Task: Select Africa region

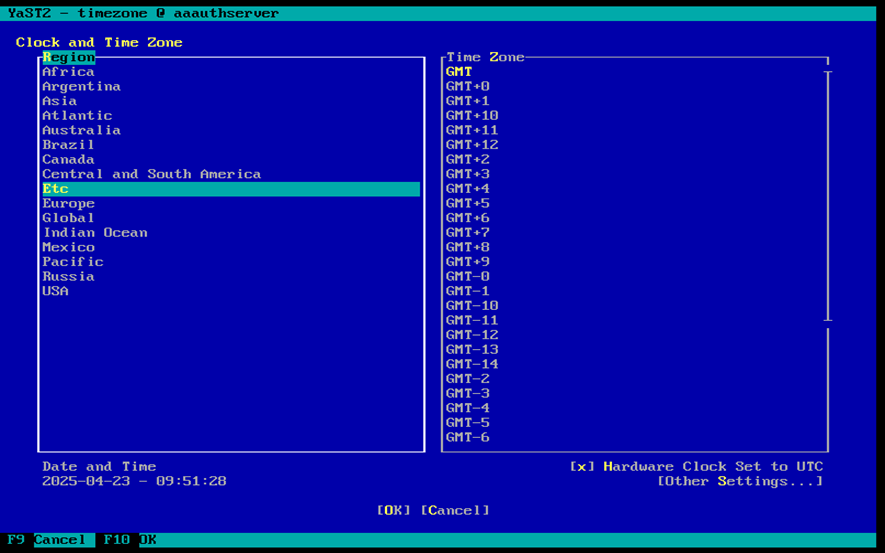Action: (68, 72)
